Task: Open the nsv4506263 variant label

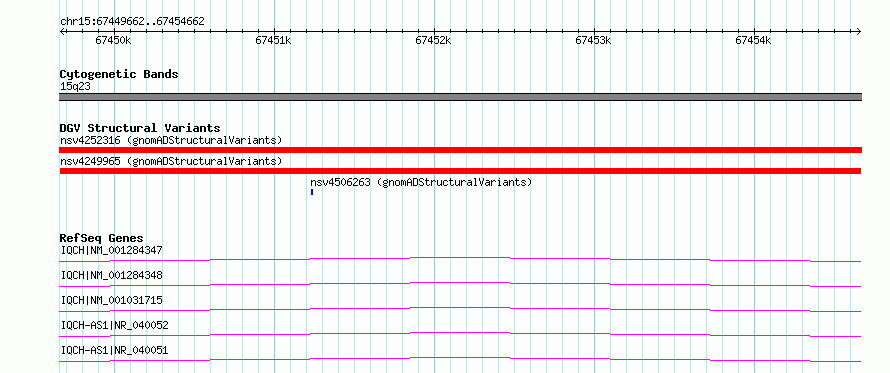Action: 421,183
